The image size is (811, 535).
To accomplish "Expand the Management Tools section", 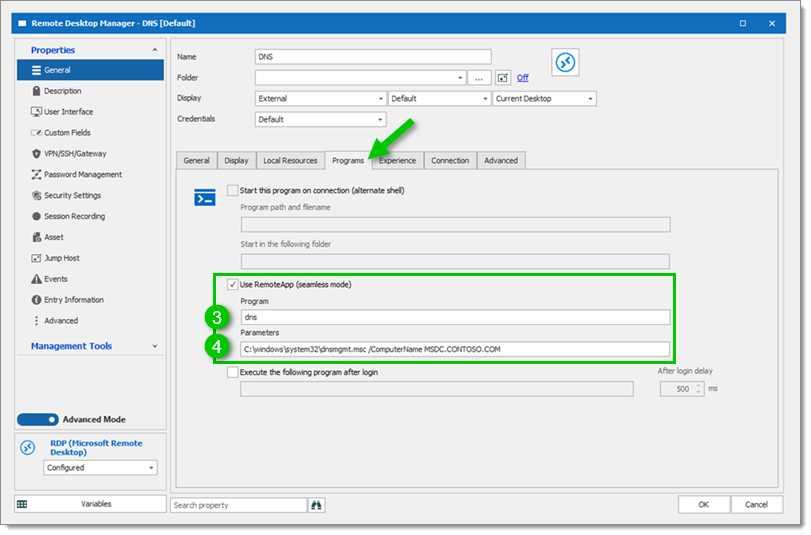I will (x=155, y=346).
